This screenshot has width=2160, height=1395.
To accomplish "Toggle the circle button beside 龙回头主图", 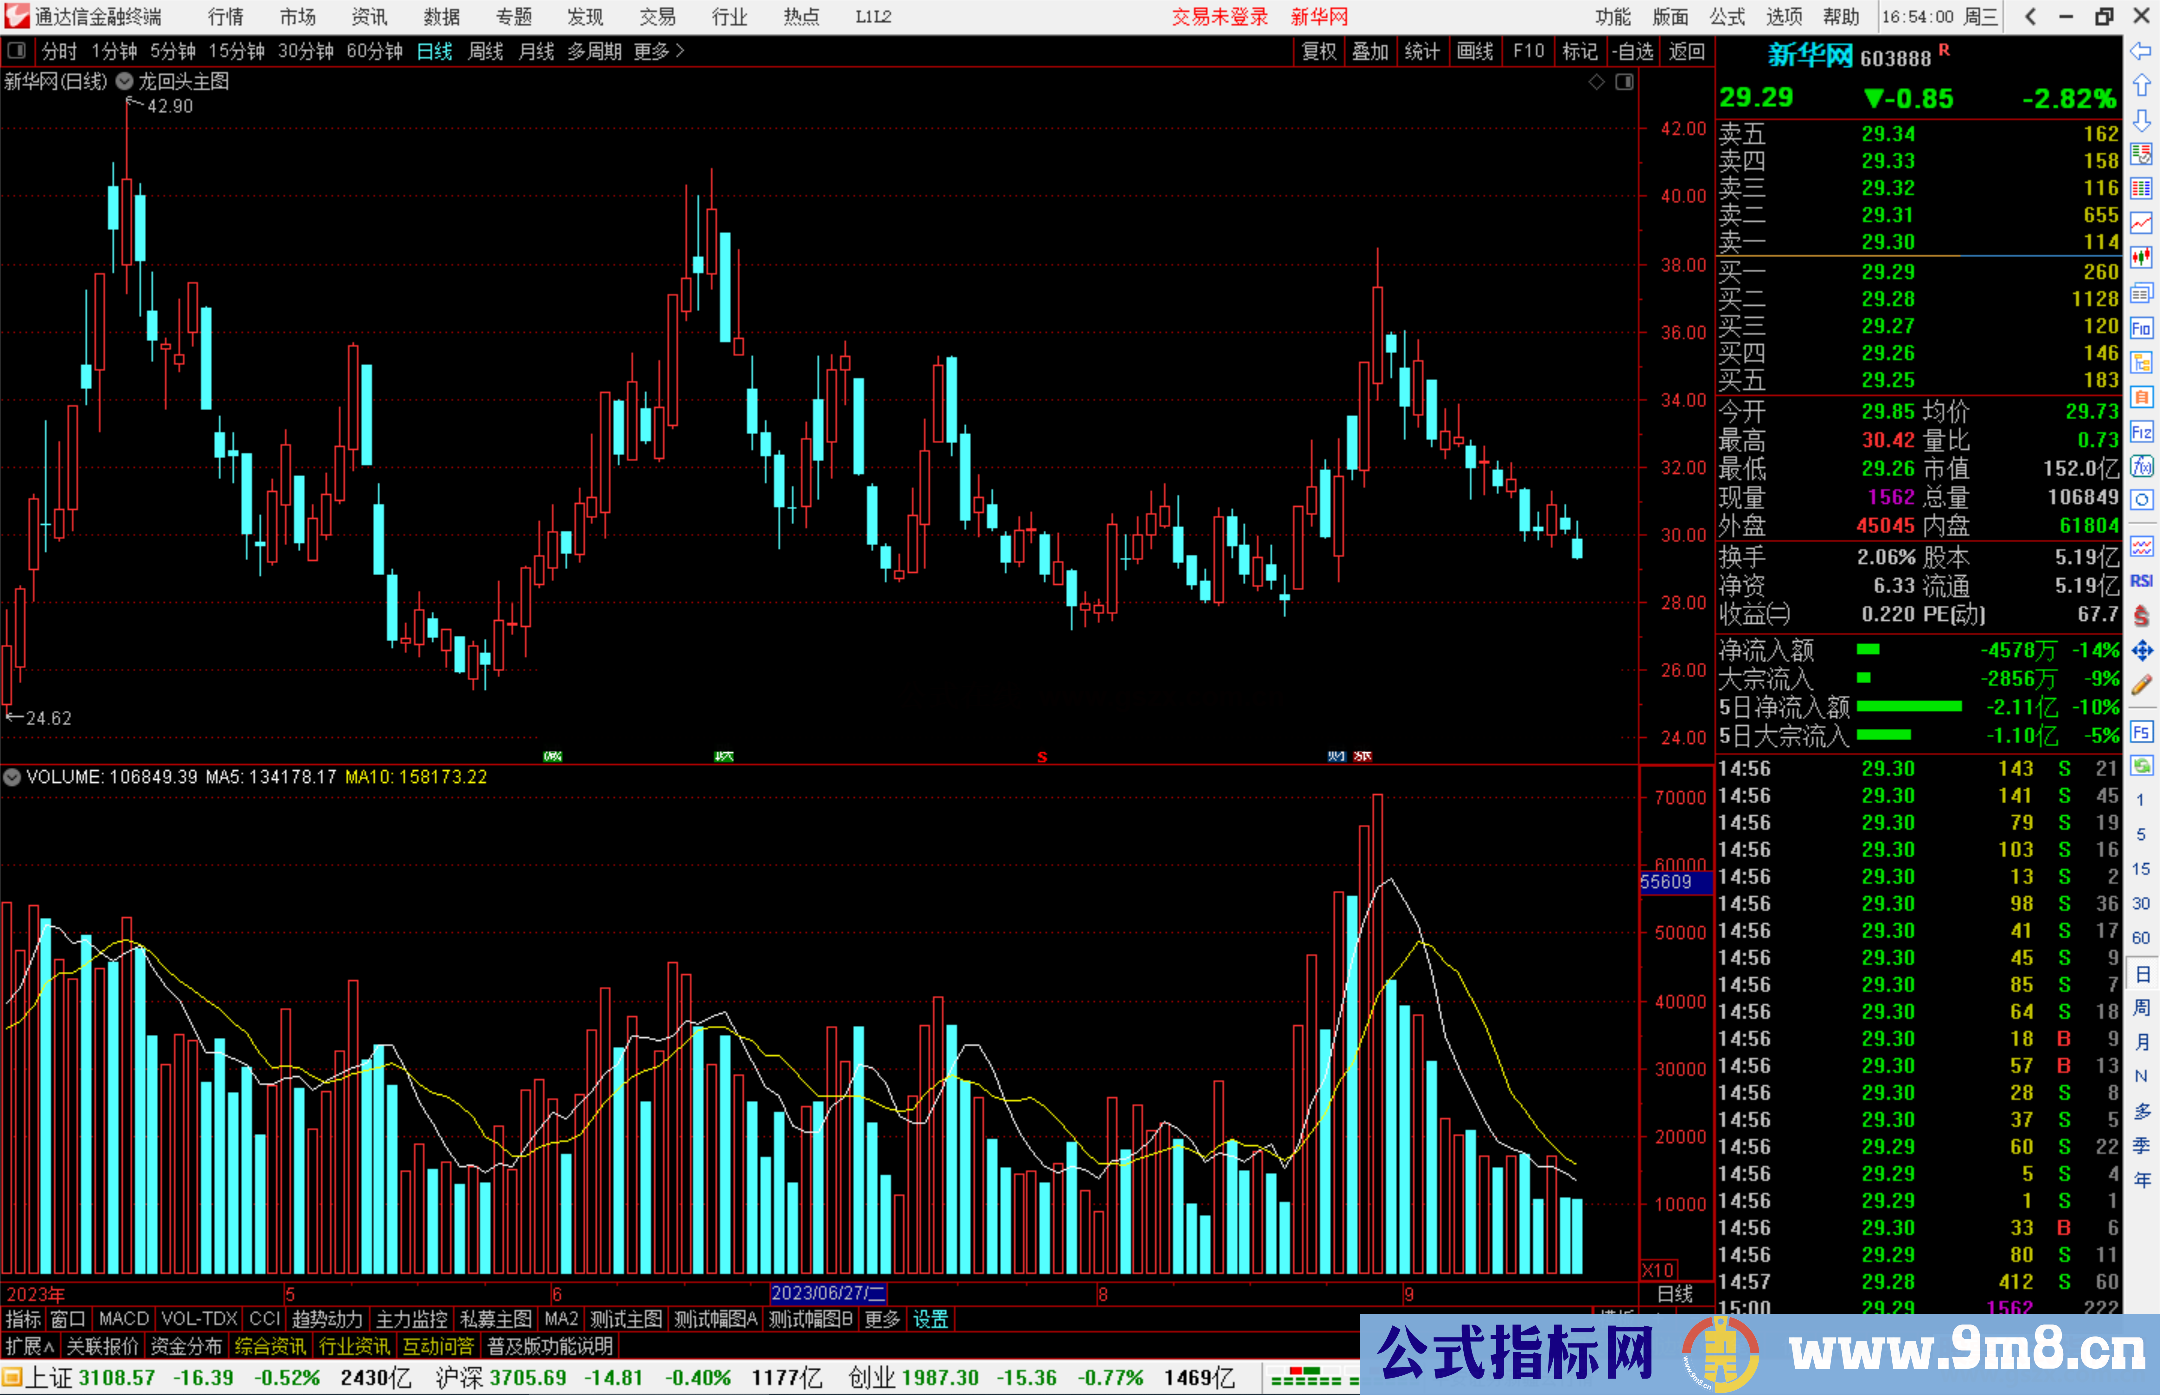I will click(124, 81).
